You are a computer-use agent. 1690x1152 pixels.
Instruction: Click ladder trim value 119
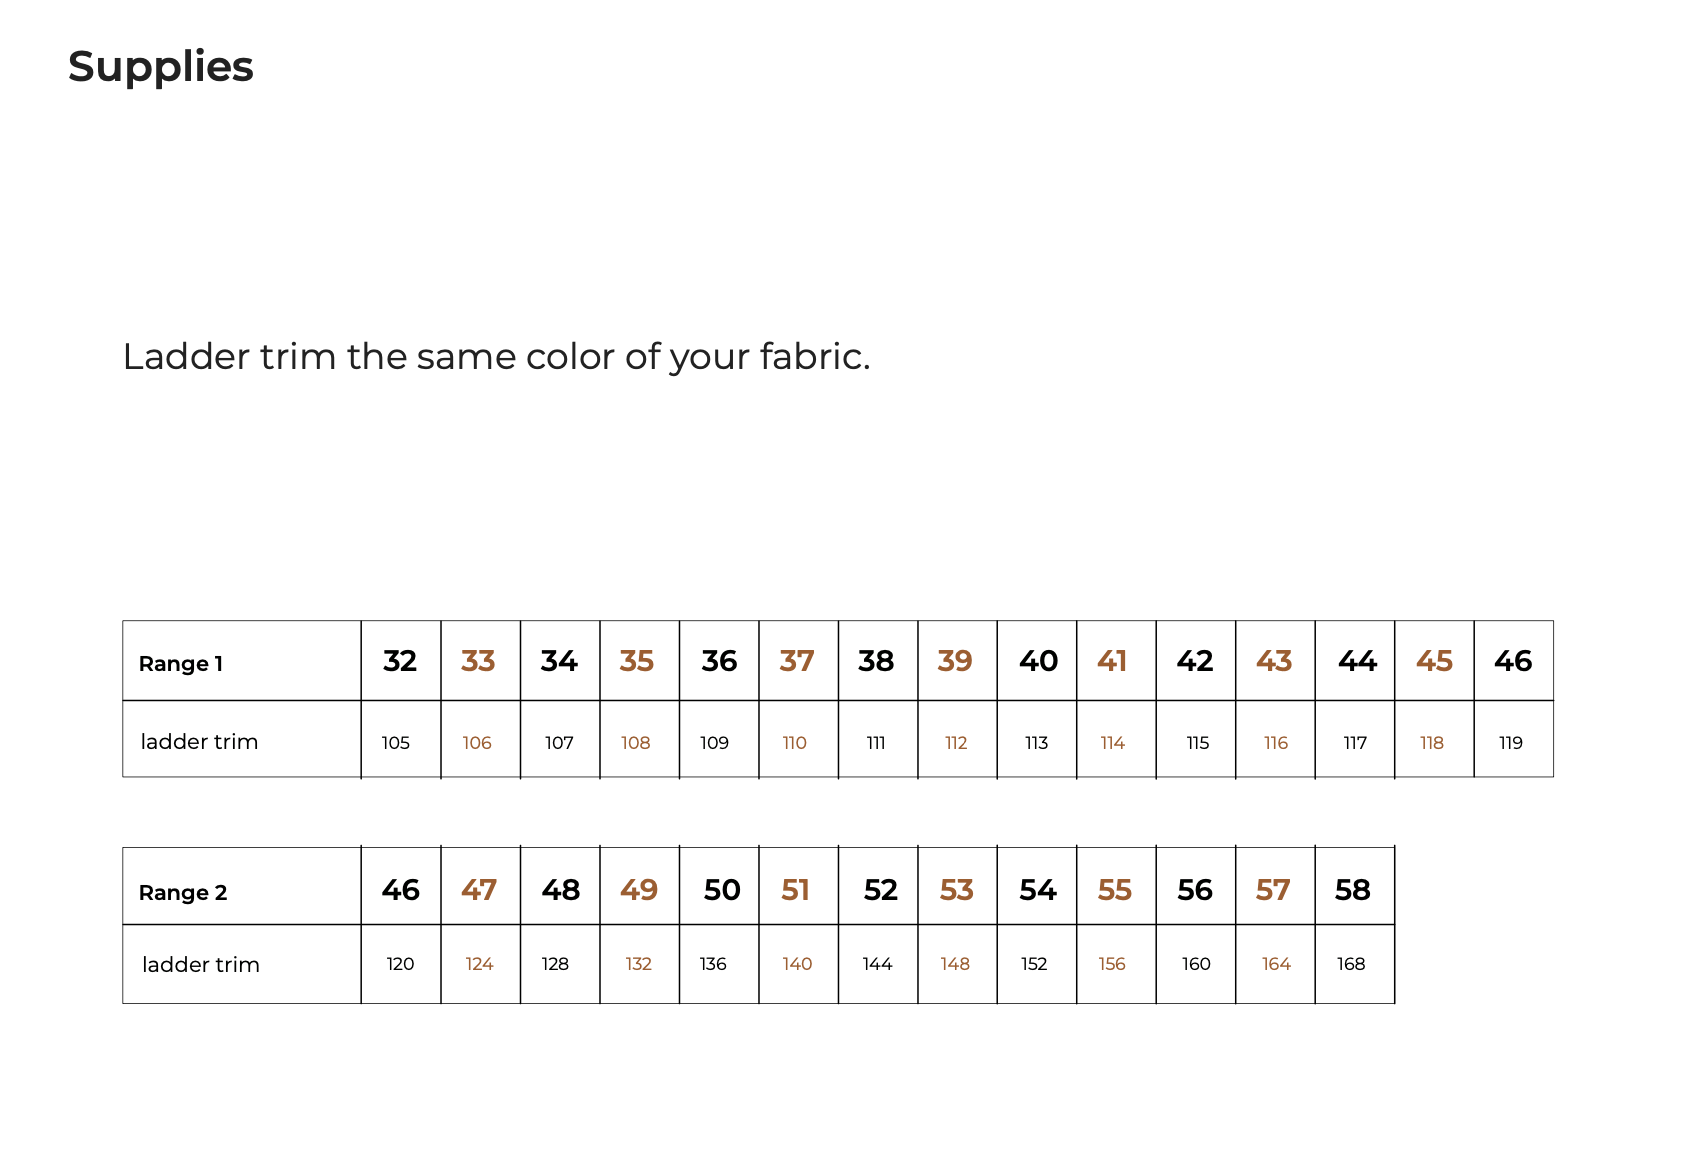pyautogui.click(x=1511, y=743)
